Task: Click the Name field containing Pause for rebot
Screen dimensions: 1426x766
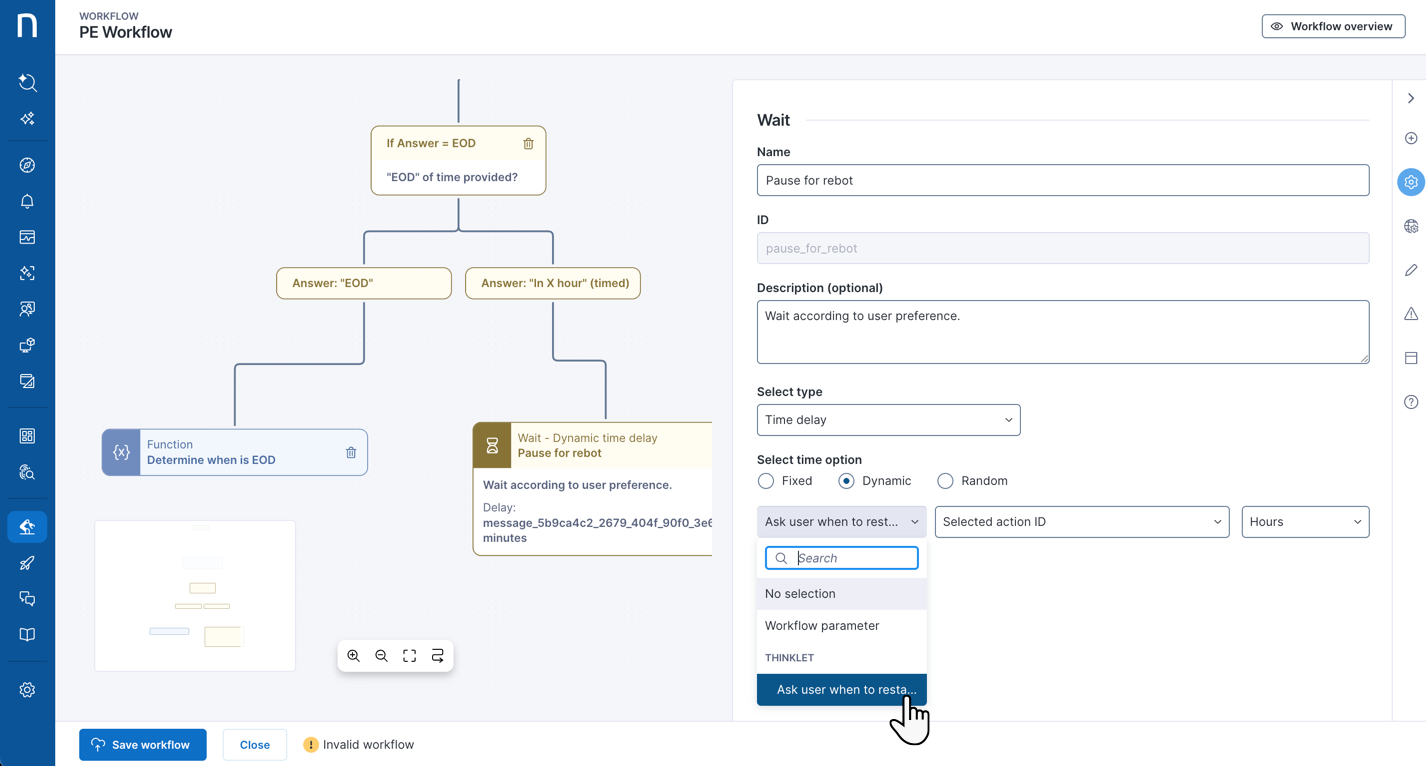Action: [1062, 181]
